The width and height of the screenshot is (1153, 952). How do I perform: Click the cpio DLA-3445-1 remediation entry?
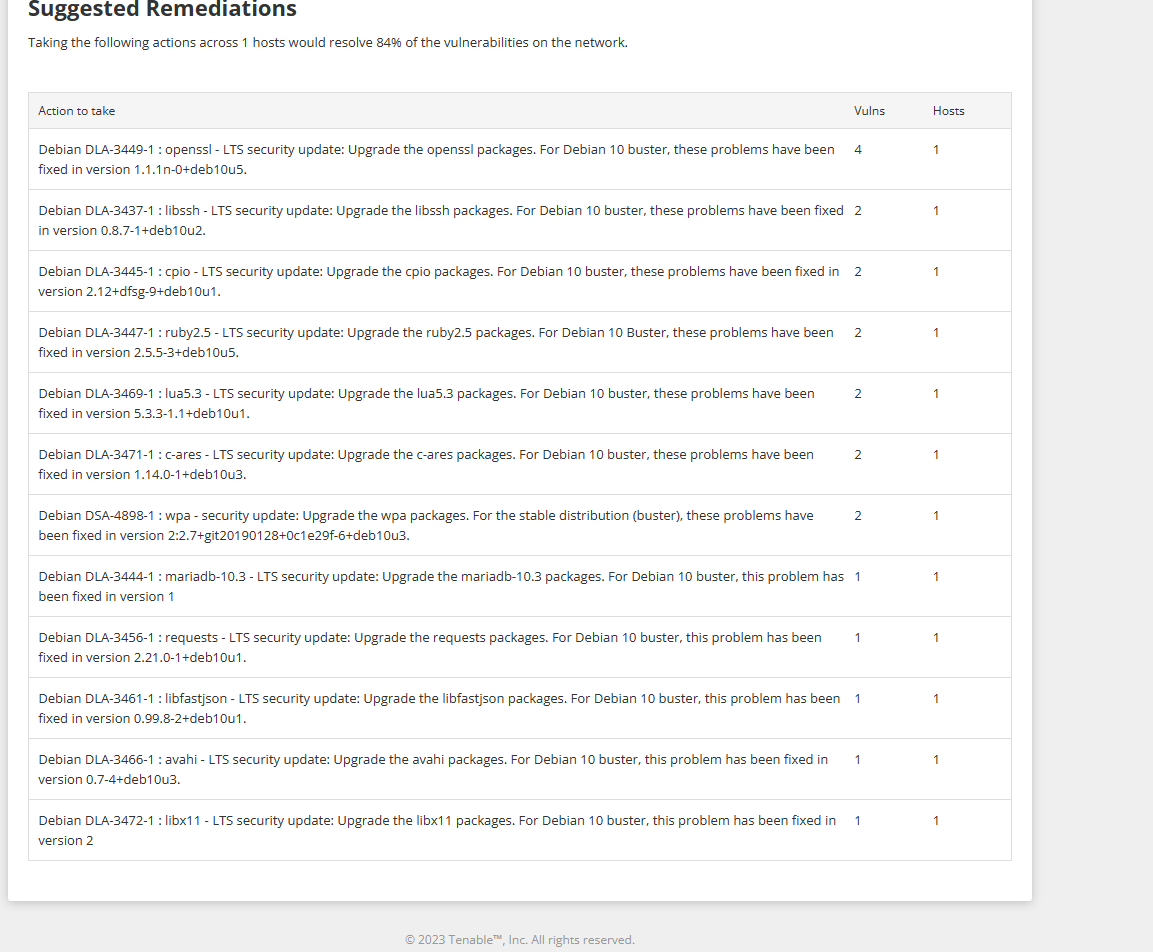click(438, 281)
